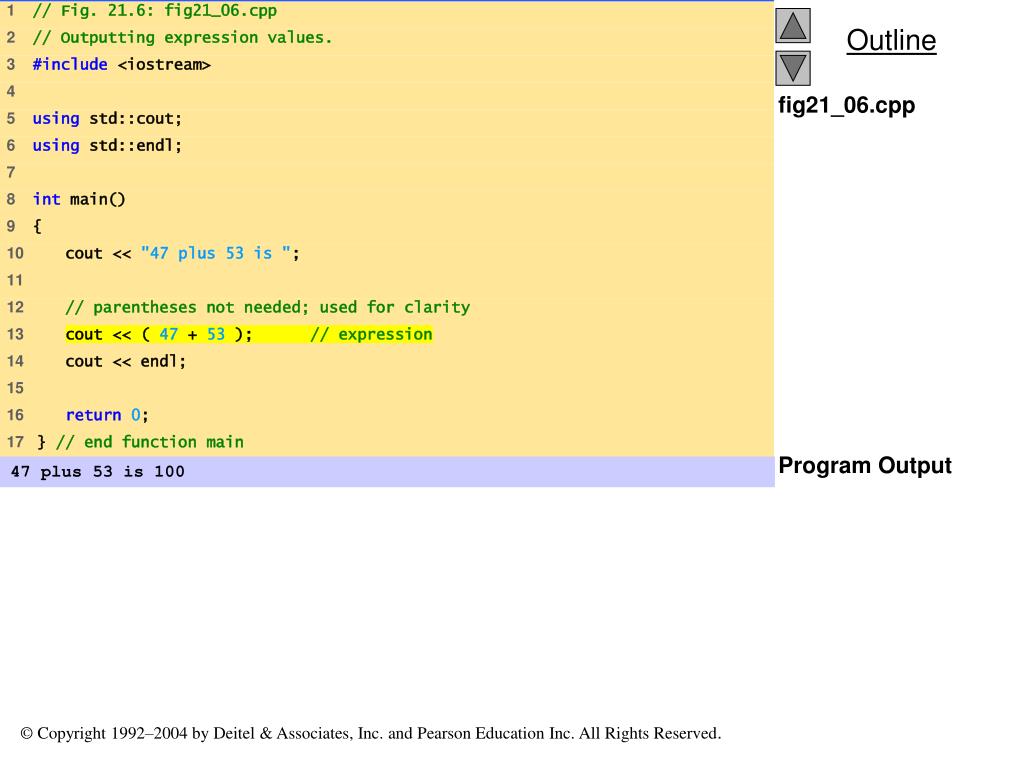Click the string "47 plus 53 is "
The image size is (1024, 768).
point(216,253)
